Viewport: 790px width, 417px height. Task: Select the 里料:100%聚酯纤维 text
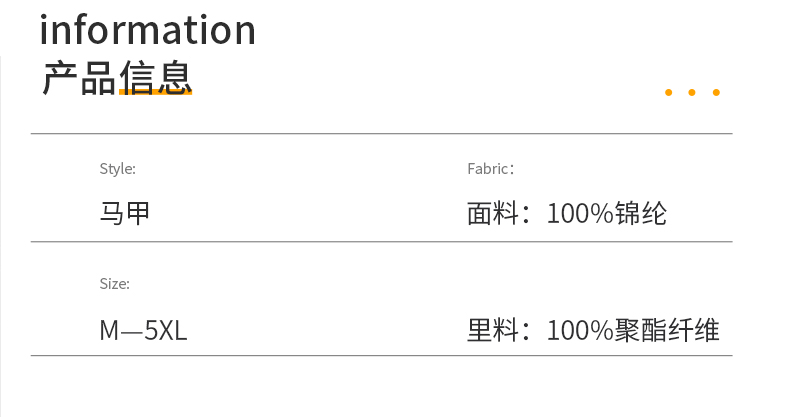[593, 331]
